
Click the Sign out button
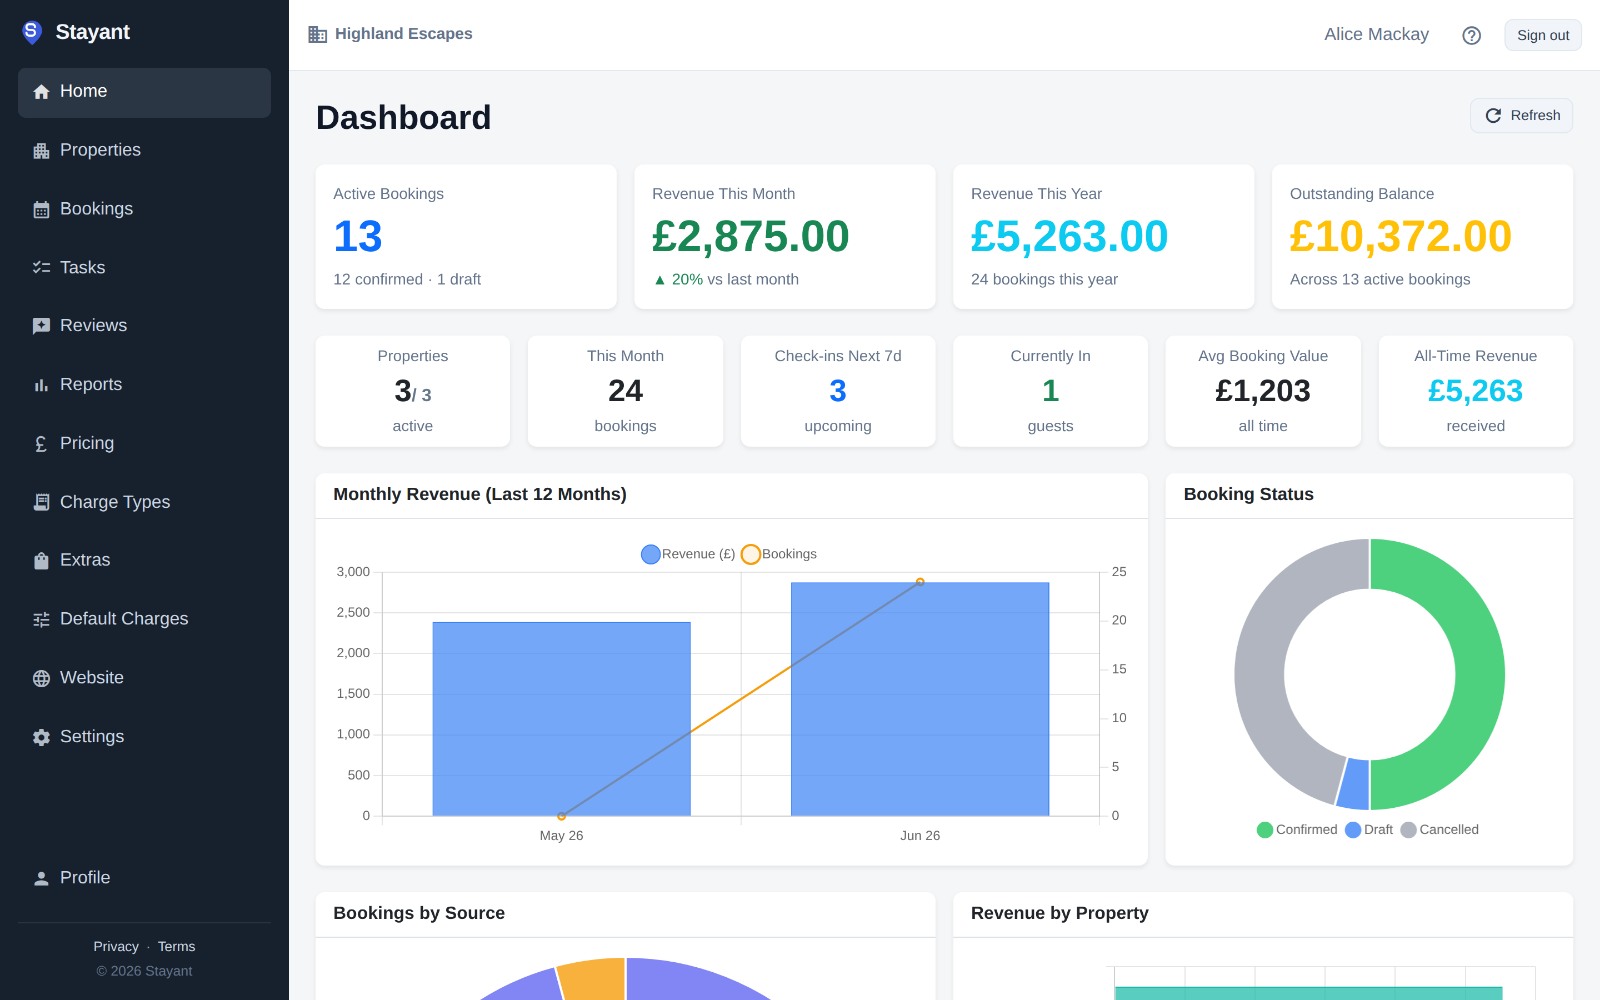[x=1543, y=35]
